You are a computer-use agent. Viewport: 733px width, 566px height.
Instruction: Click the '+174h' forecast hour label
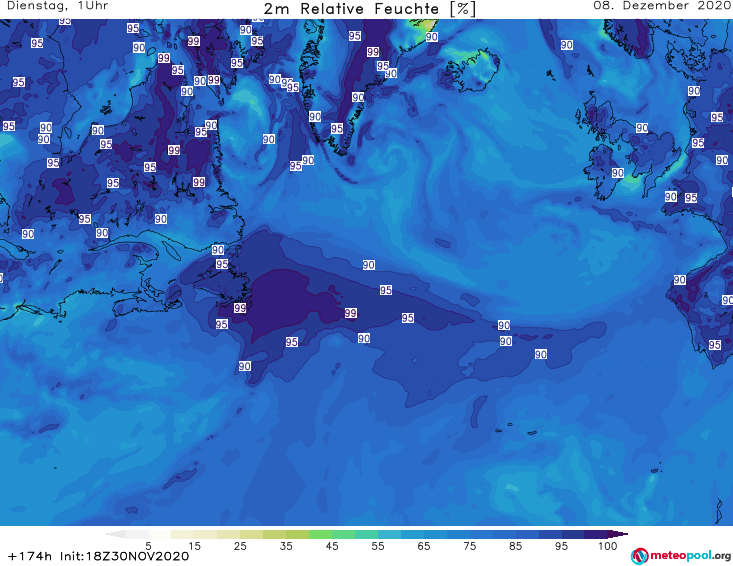[x=30, y=556]
